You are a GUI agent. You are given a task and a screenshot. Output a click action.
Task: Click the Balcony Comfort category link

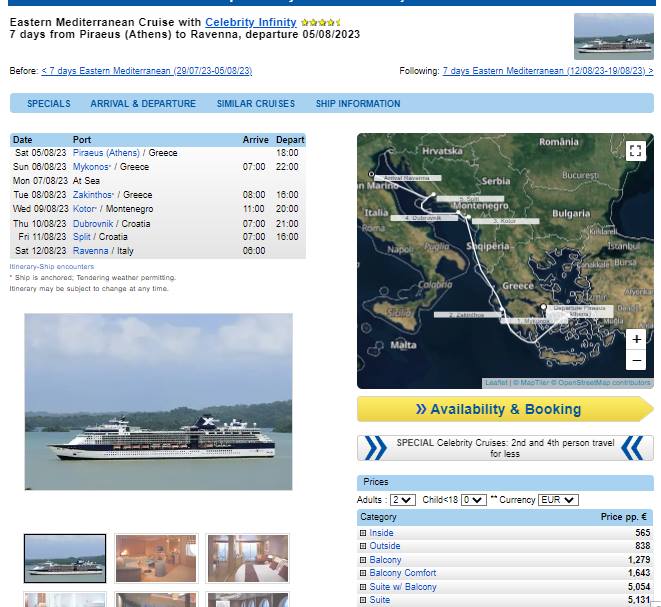[403, 573]
